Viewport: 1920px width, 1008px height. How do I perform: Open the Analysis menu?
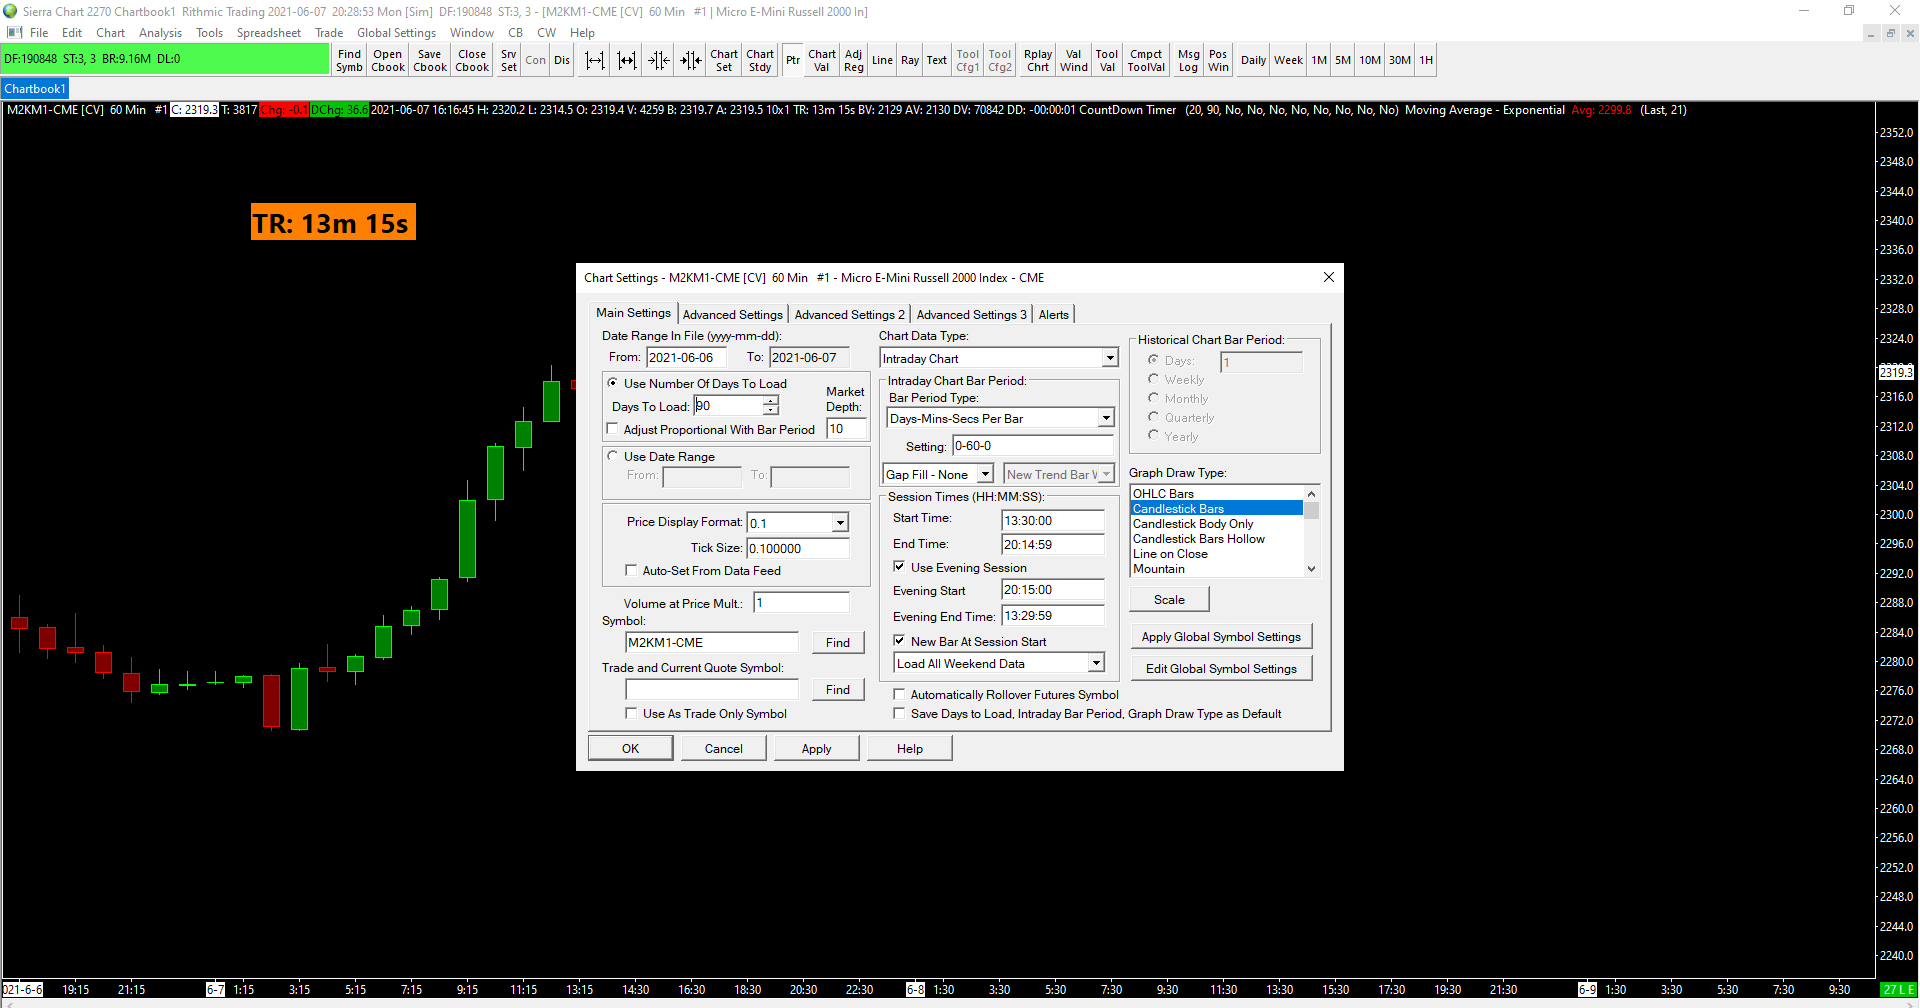(160, 33)
